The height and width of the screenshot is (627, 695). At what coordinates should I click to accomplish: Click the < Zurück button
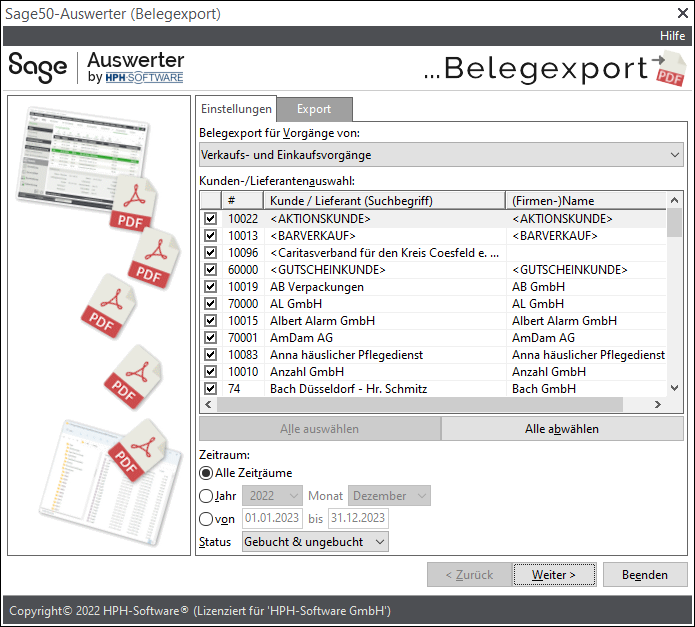click(x=469, y=575)
